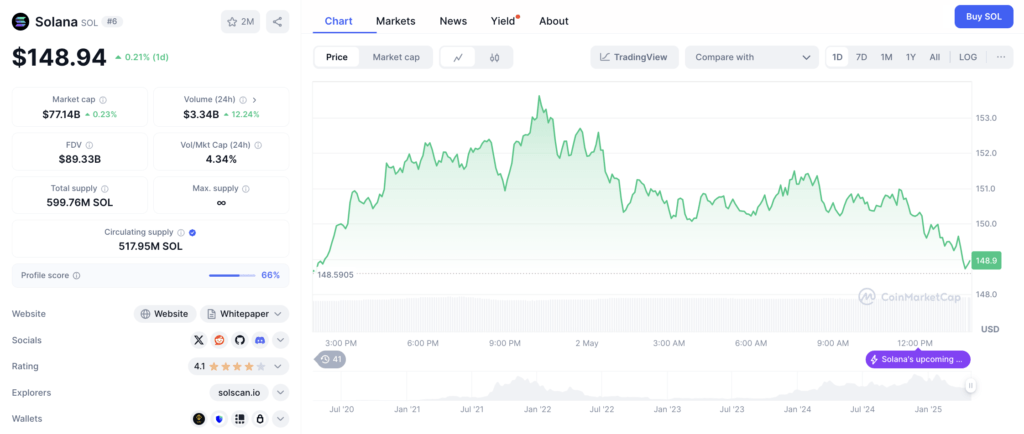This screenshot has height=434, width=1024.
Task: Open the Markets tab
Action: [396, 21]
